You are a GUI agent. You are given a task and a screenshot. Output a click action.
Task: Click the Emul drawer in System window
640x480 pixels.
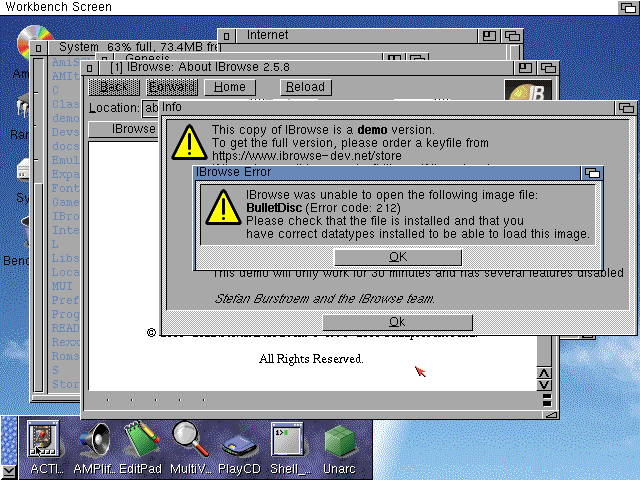(65, 160)
